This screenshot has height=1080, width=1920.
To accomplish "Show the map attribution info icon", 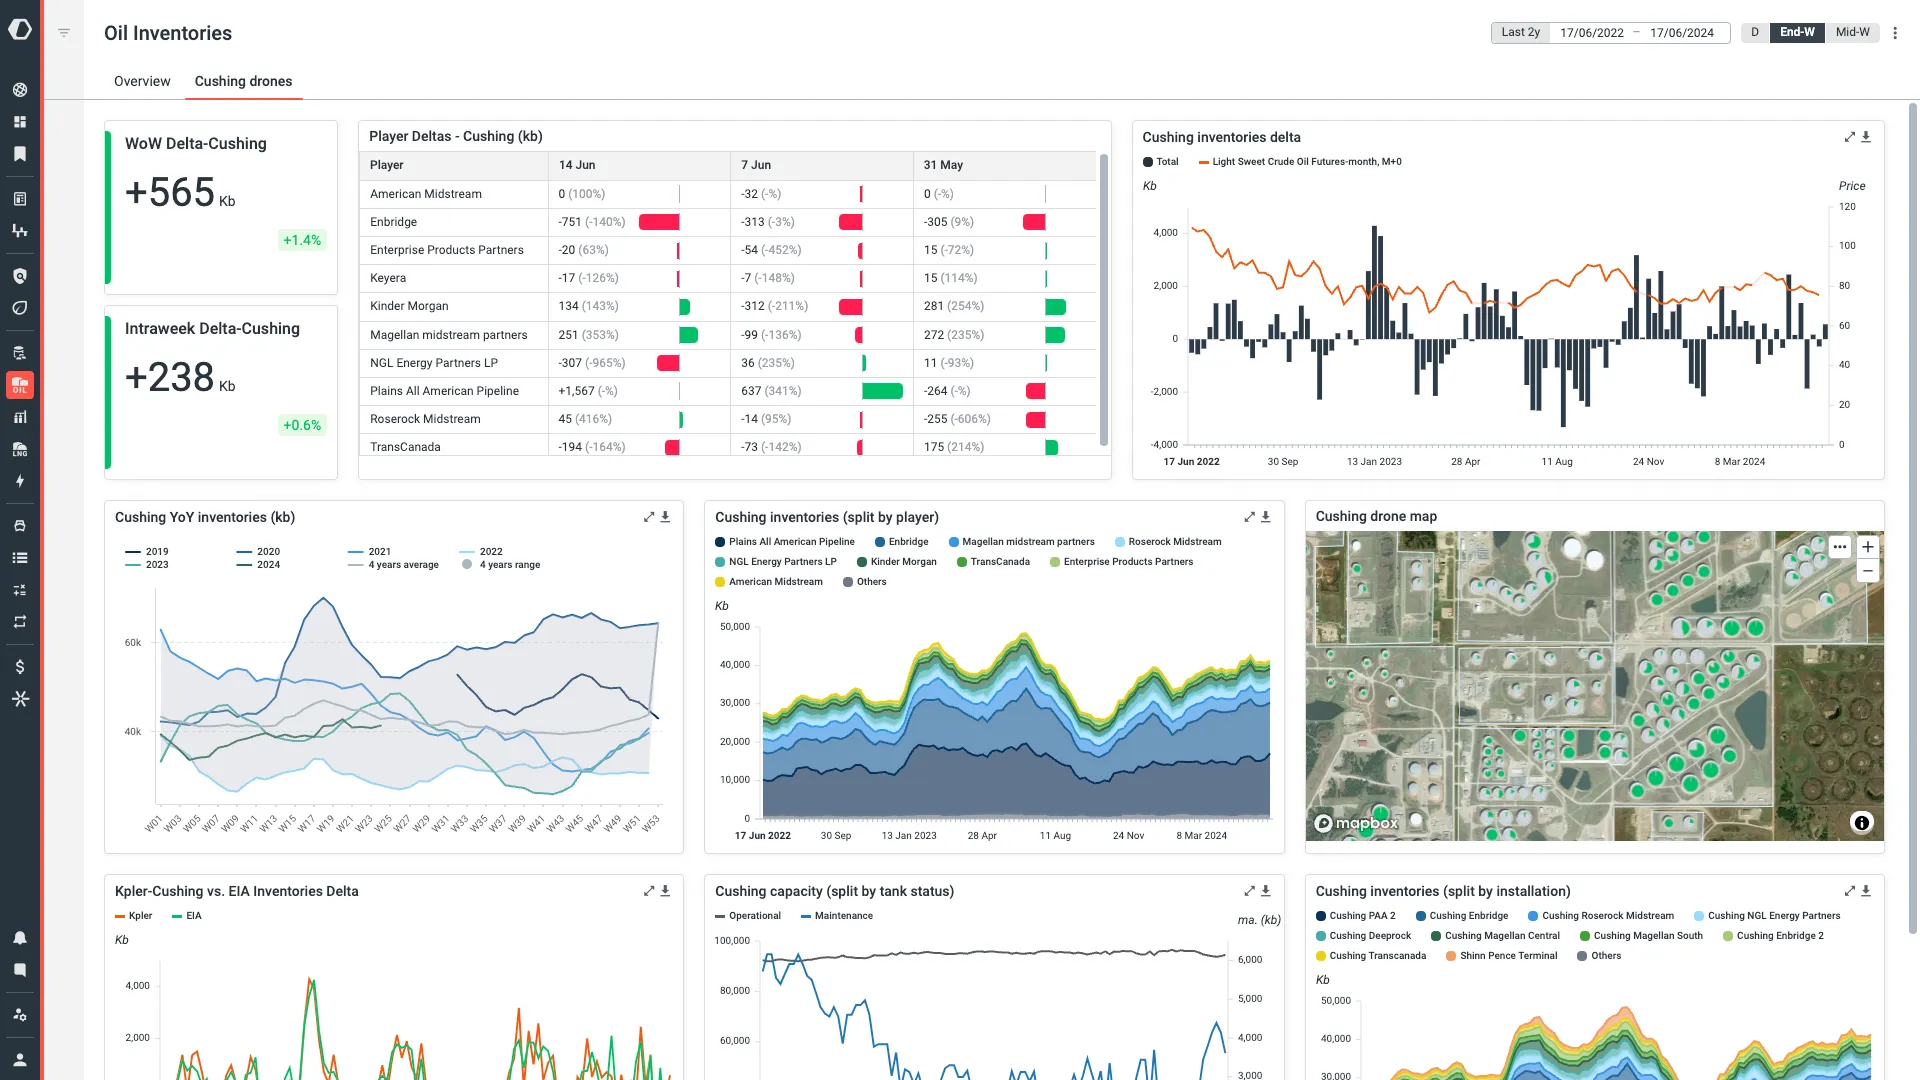I will point(1861,823).
